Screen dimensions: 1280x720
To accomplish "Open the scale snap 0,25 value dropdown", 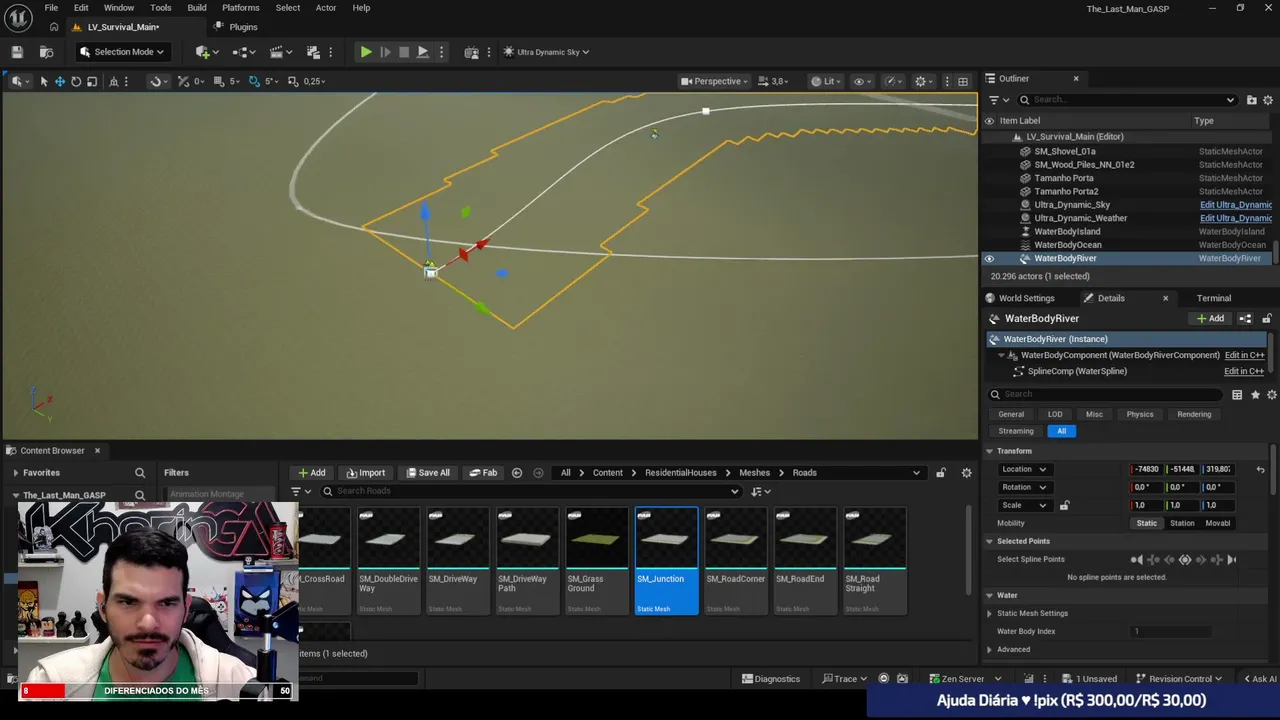I will [x=314, y=81].
